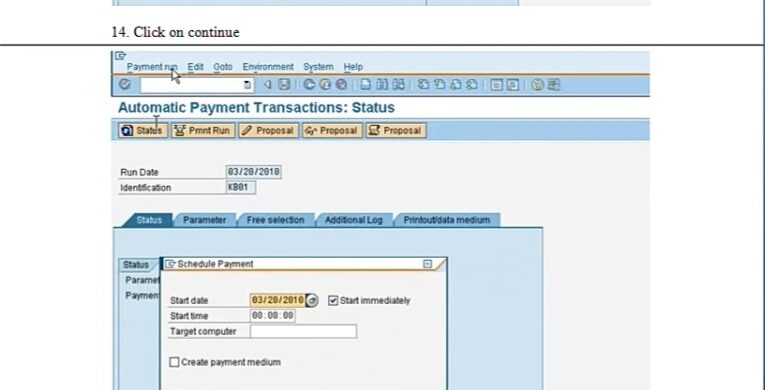The image size is (765, 390).
Task: Click the edit Proposal pencil button
Action: 268,130
